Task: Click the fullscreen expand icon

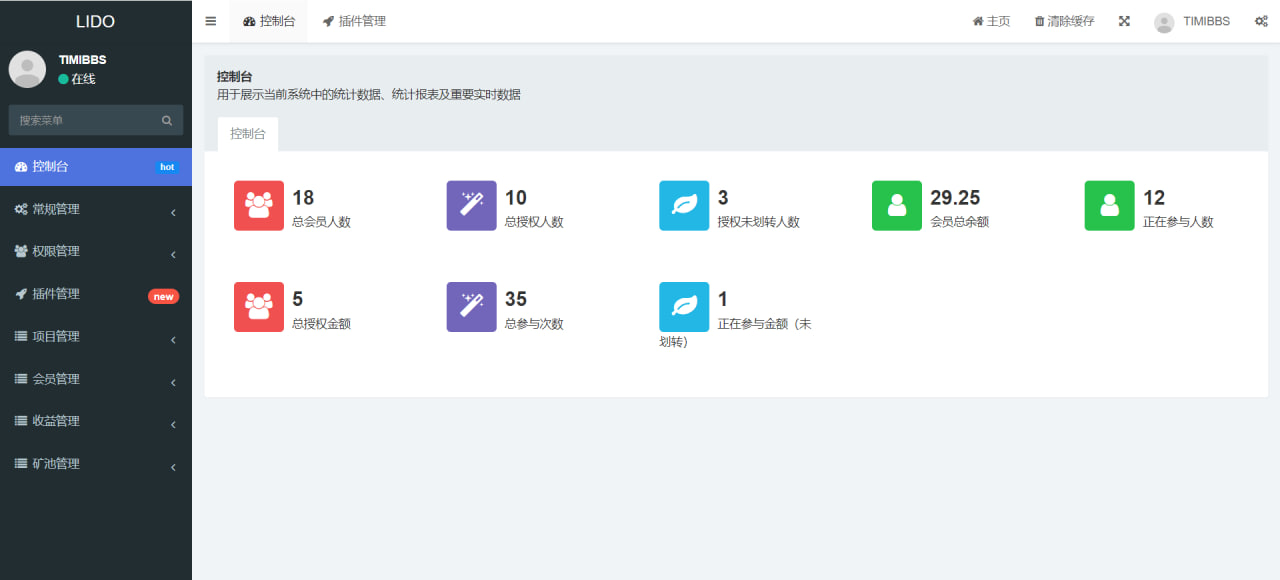Action: (1124, 20)
